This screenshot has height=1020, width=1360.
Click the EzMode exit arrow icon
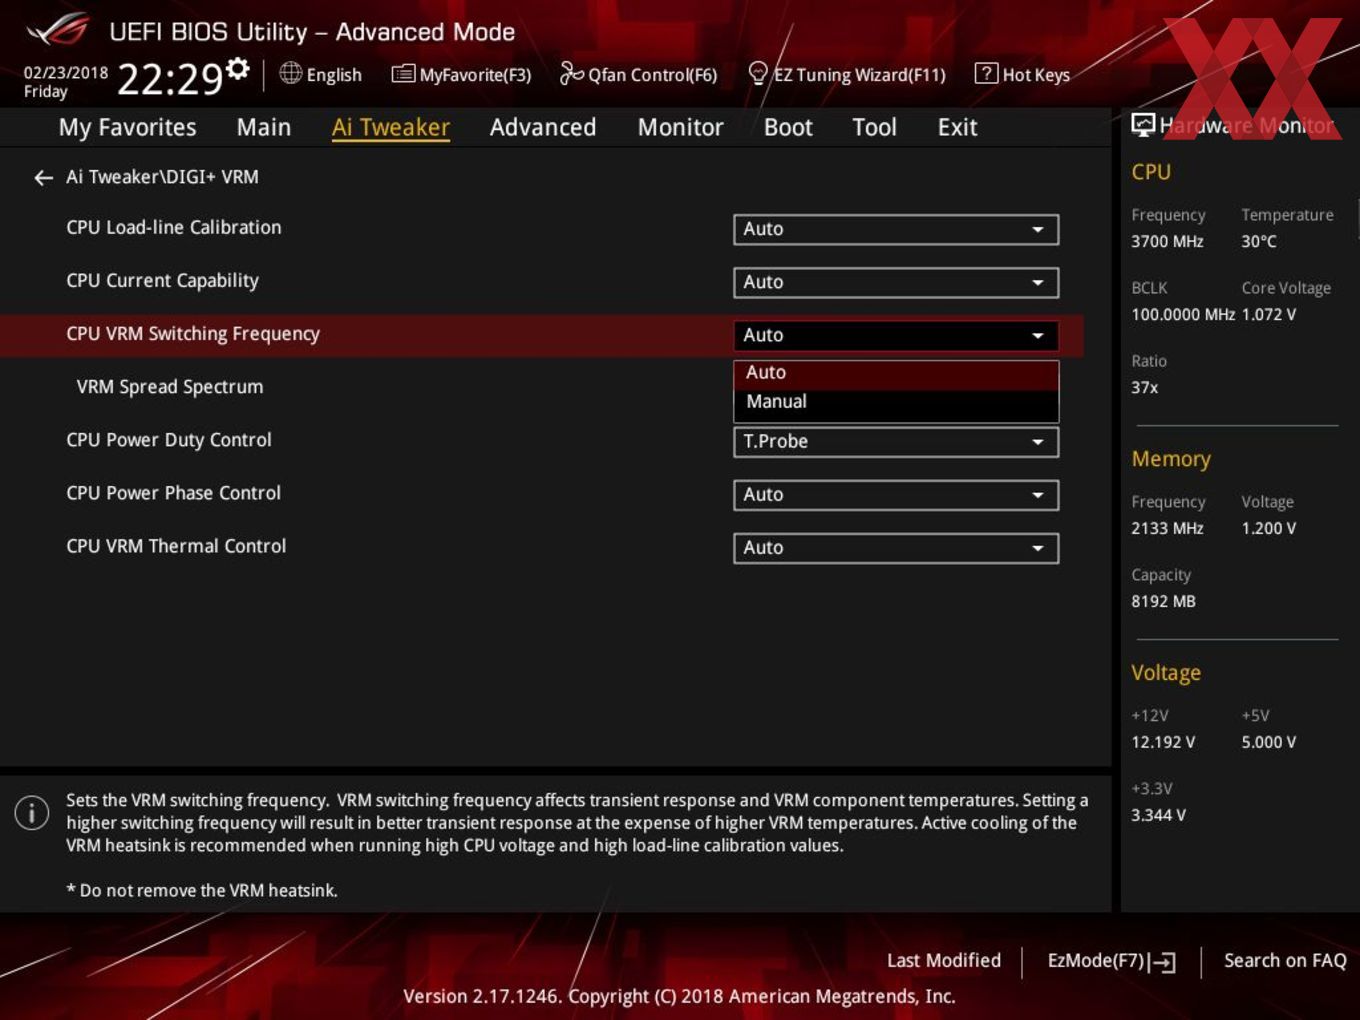pyautogui.click(x=1163, y=962)
